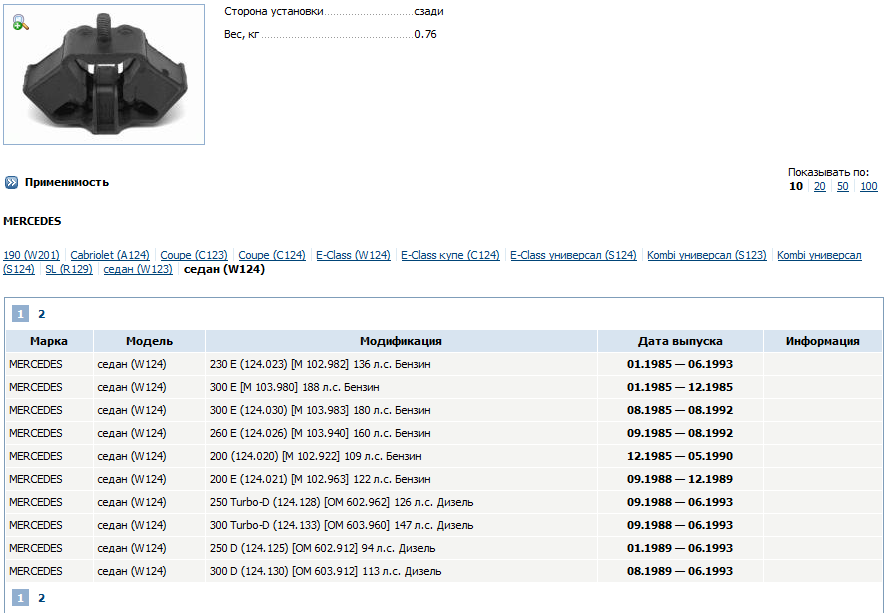This screenshot has height=613, width=887.
Task: Open the Kombi универсал (S124) link
Action: (819, 255)
